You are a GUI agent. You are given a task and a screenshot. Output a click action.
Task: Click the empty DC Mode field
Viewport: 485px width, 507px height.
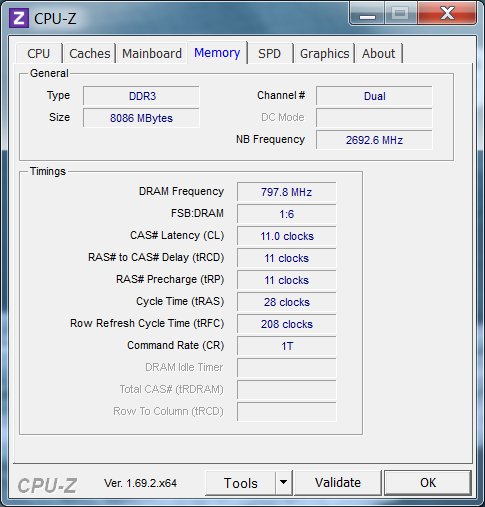pos(374,118)
